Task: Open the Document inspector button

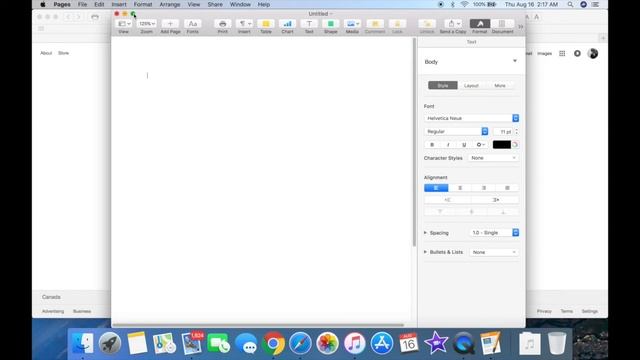Action: coord(502,24)
